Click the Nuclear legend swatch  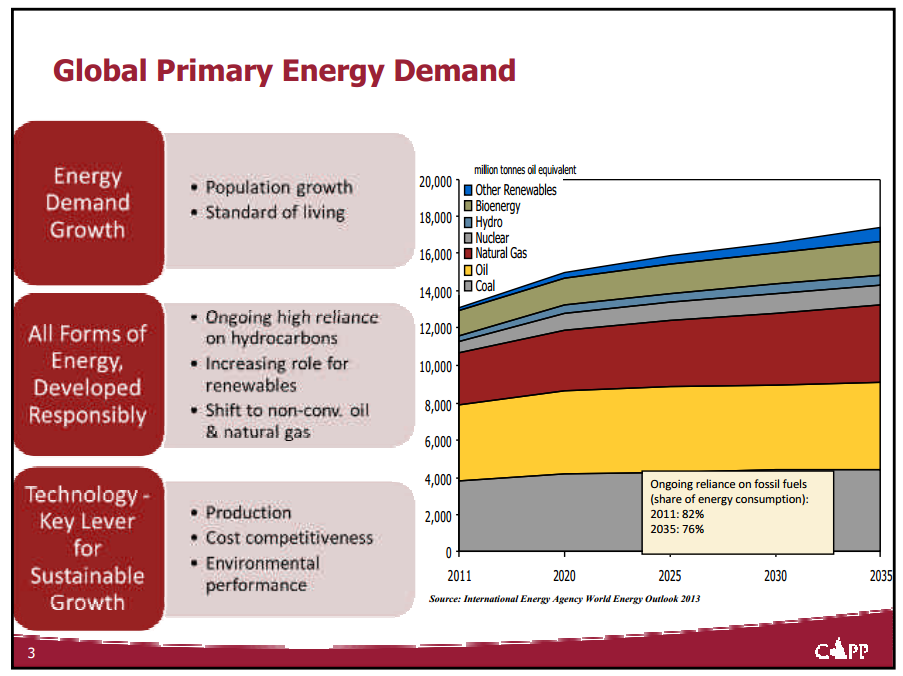point(468,238)
